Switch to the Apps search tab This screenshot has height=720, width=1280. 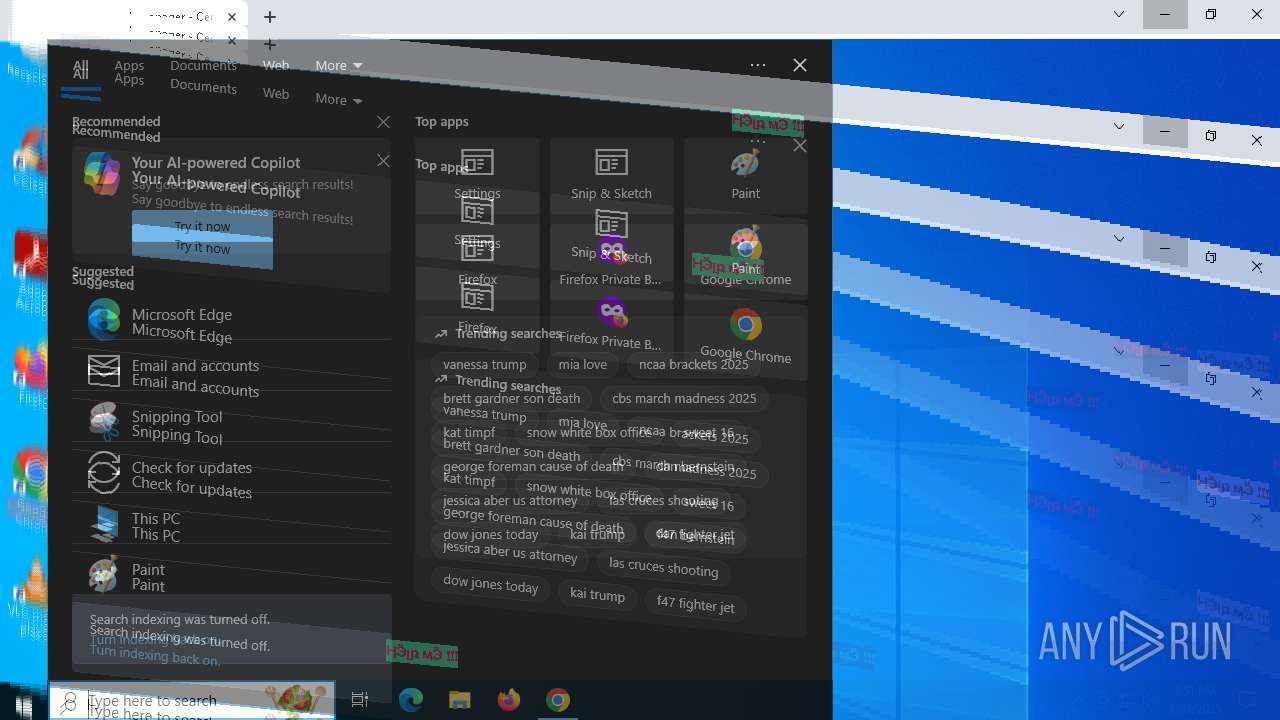coord(129,66)
